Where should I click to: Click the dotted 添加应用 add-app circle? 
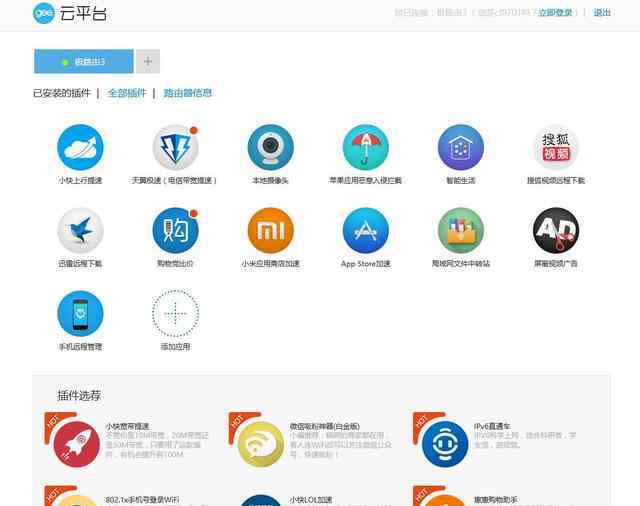pyautogui.click(x=176, y=314)
